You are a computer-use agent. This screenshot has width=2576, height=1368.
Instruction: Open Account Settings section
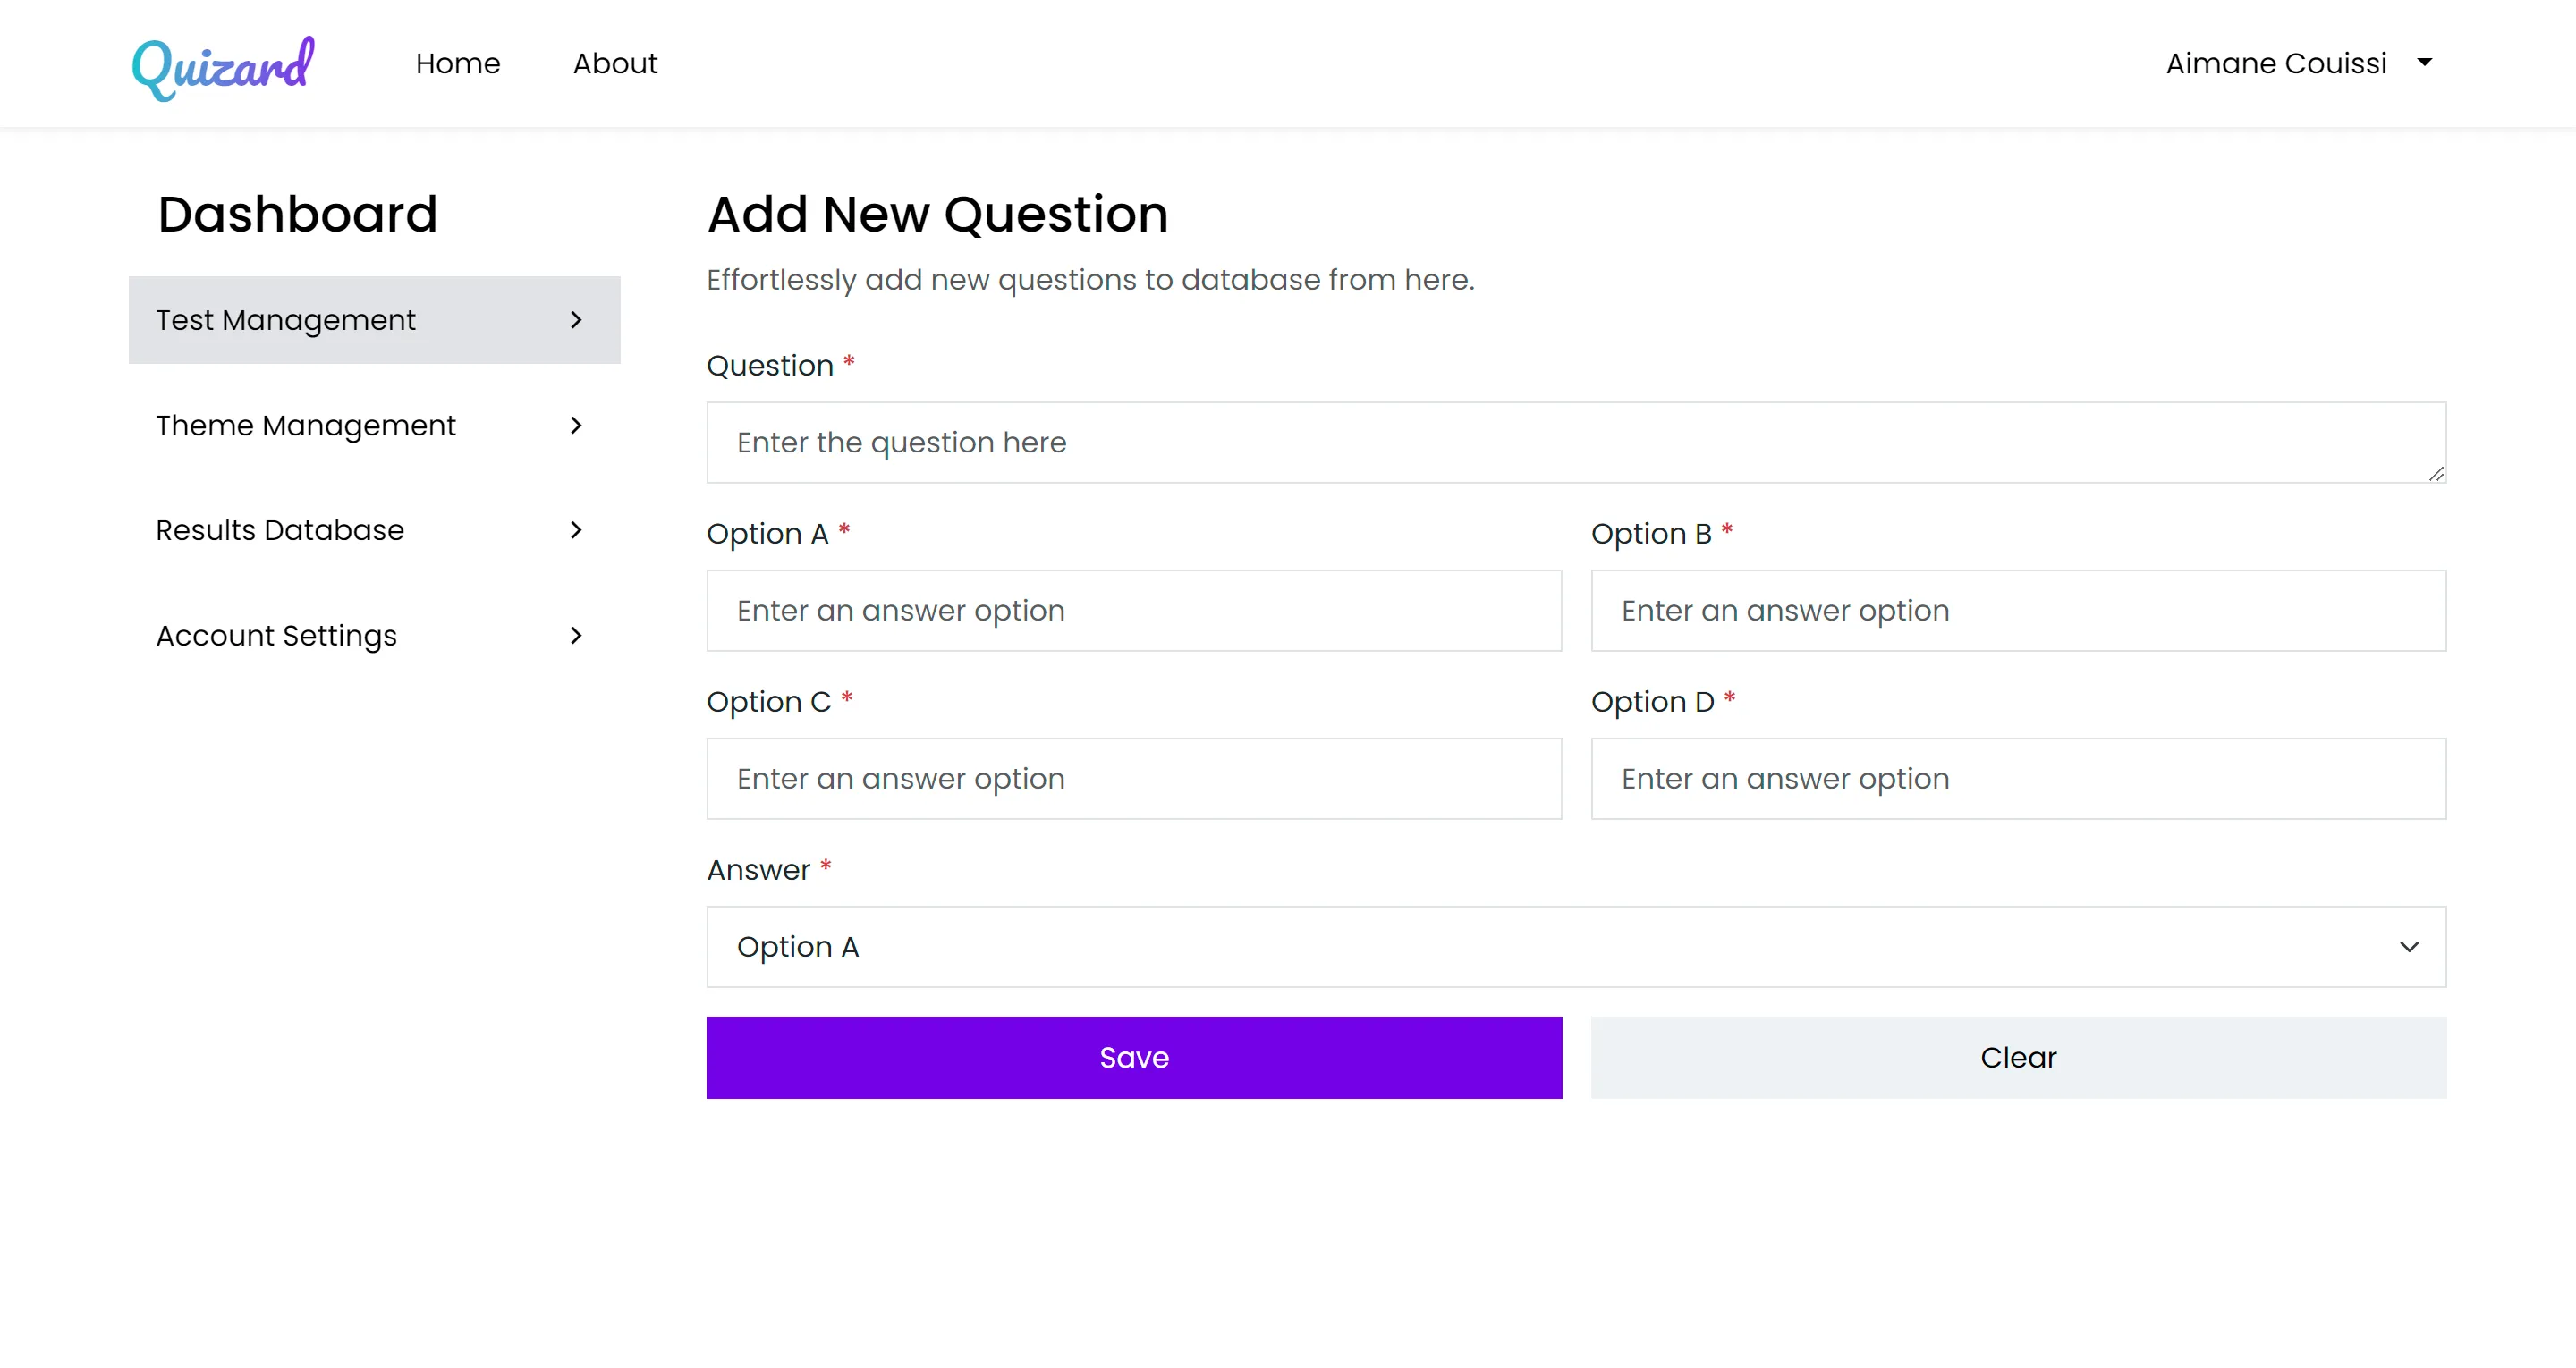pos(374,636)
